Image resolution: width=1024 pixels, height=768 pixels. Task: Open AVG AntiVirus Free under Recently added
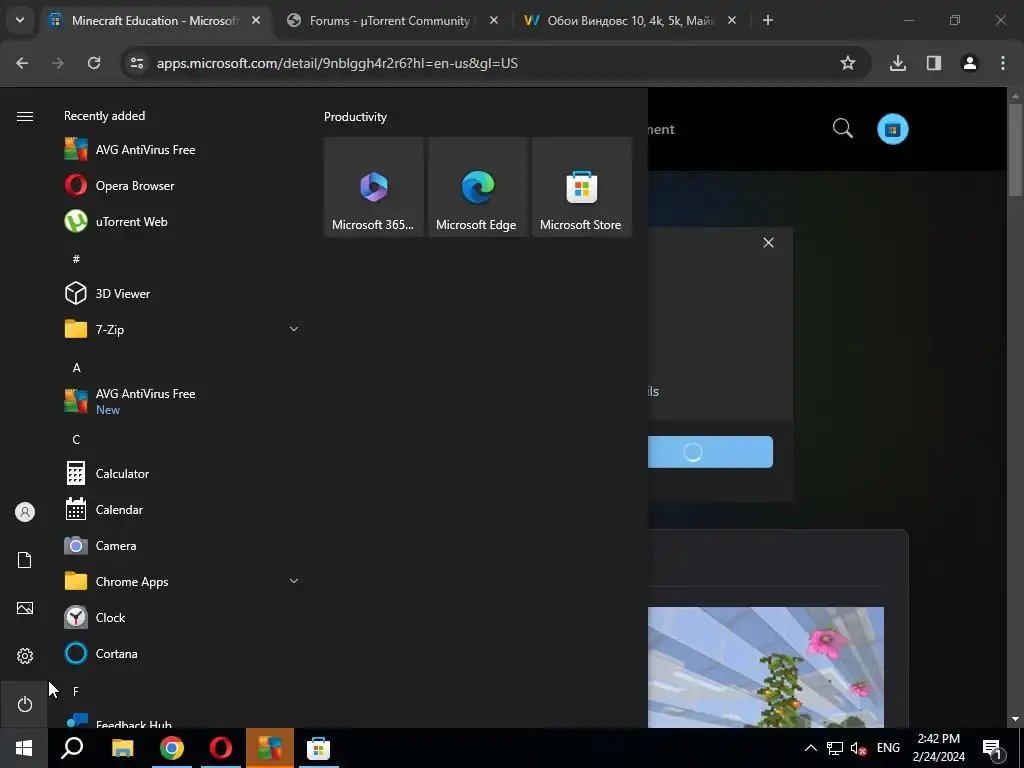(183, 150)
